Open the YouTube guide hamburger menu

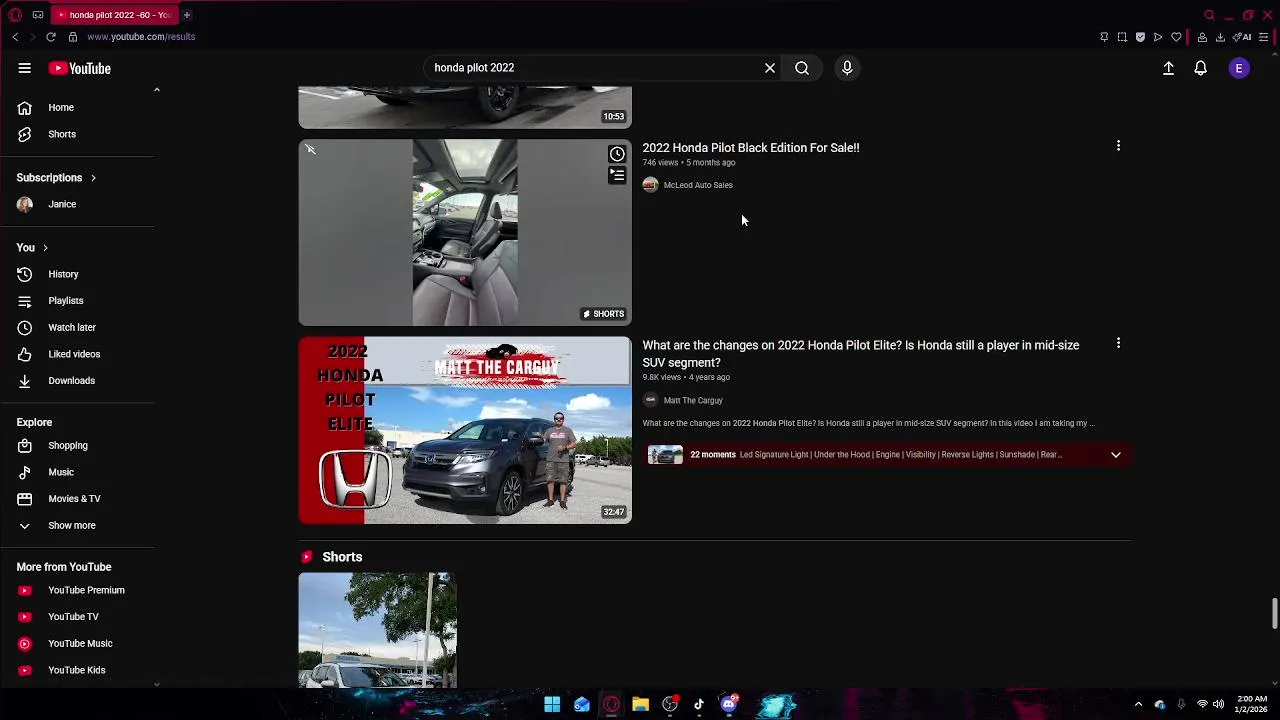point(24,68)
